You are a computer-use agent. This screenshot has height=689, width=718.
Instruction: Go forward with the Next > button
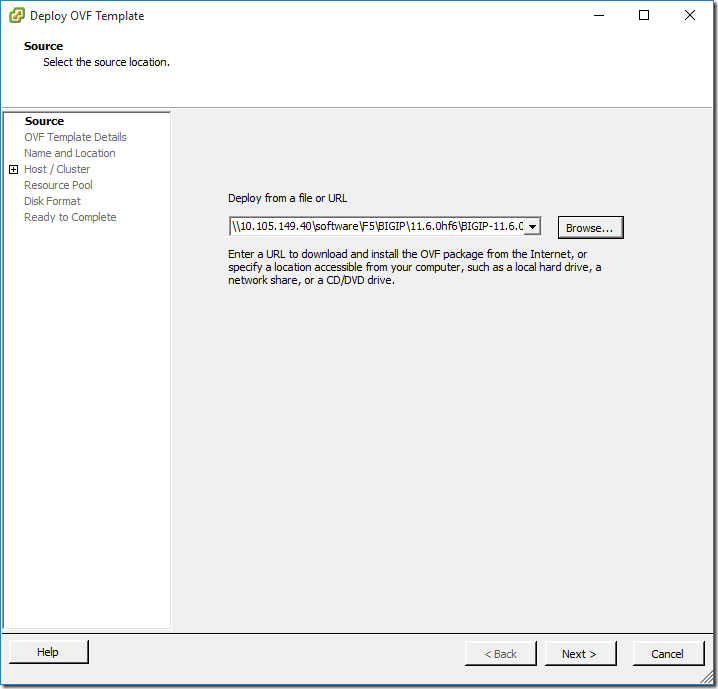(580, 654)
